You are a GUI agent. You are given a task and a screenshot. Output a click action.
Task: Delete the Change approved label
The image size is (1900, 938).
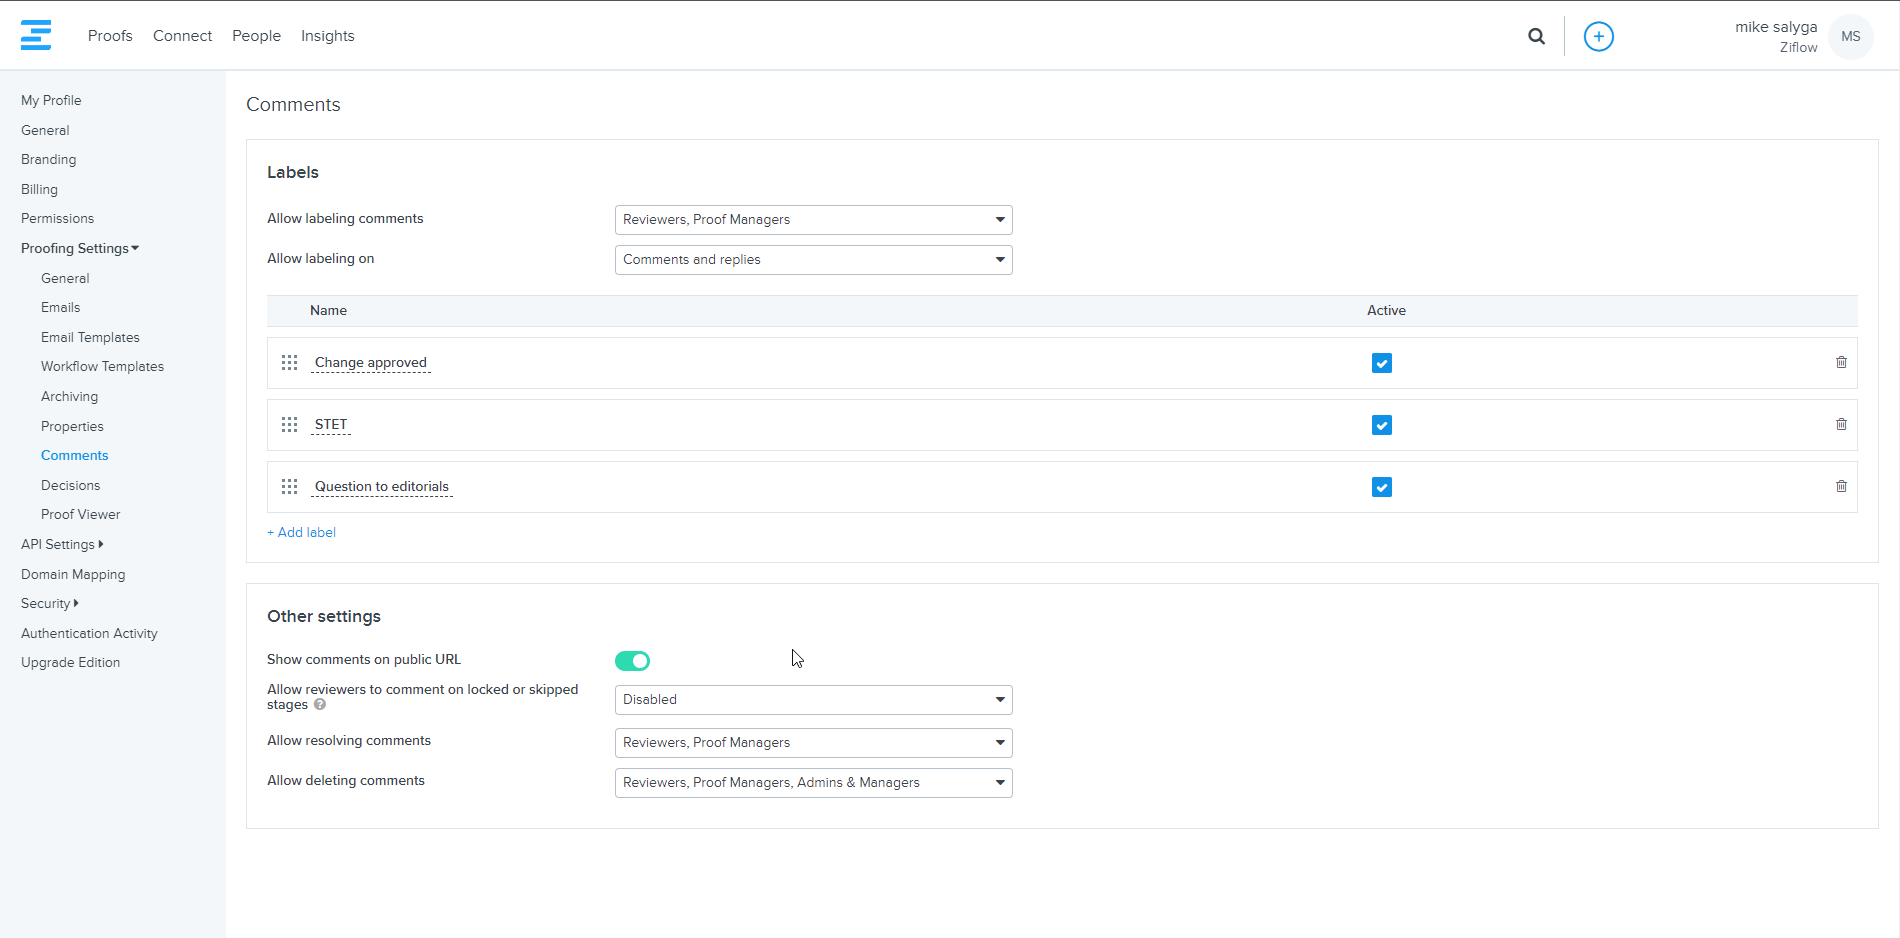1841,363
